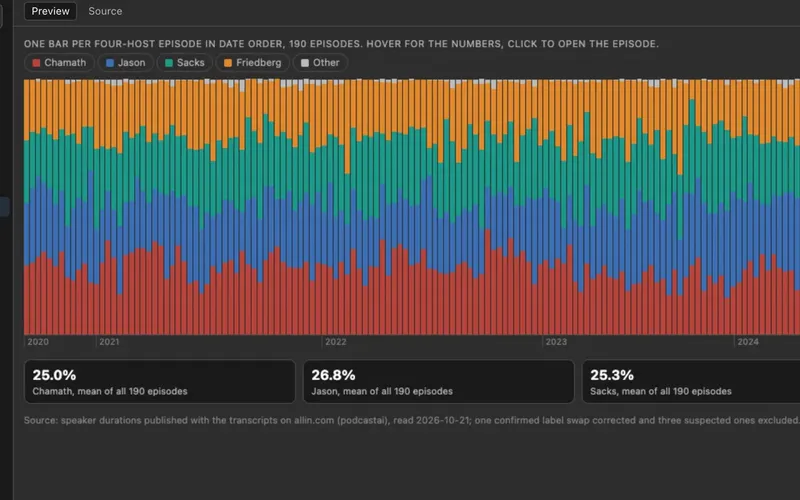Click the 26.8% Jason mean card

(439, 382)
